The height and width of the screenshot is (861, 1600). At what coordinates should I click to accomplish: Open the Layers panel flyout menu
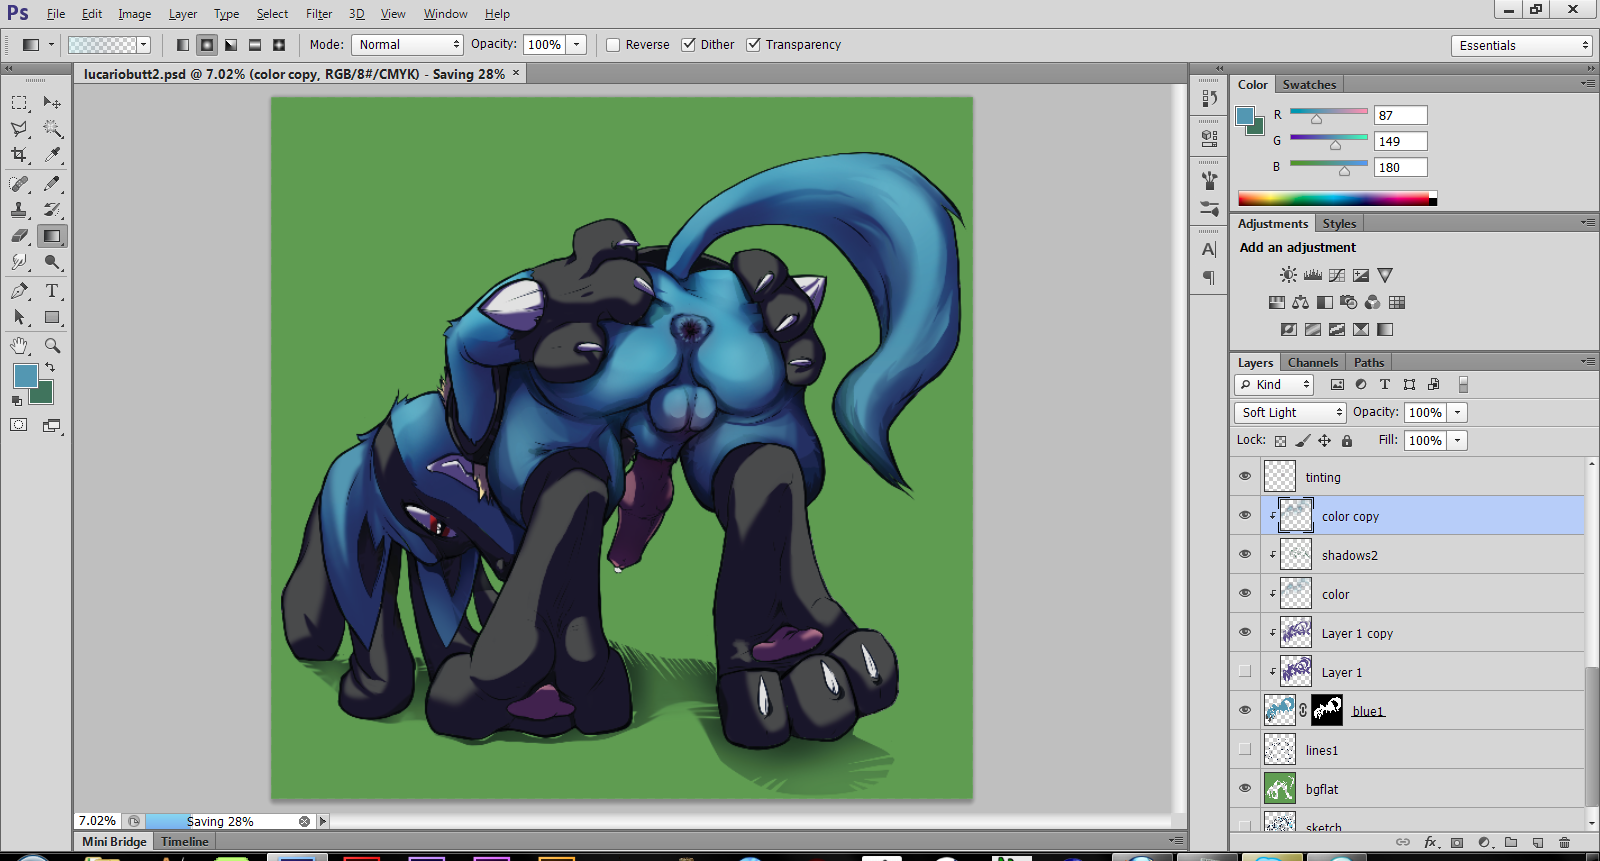1588,362
